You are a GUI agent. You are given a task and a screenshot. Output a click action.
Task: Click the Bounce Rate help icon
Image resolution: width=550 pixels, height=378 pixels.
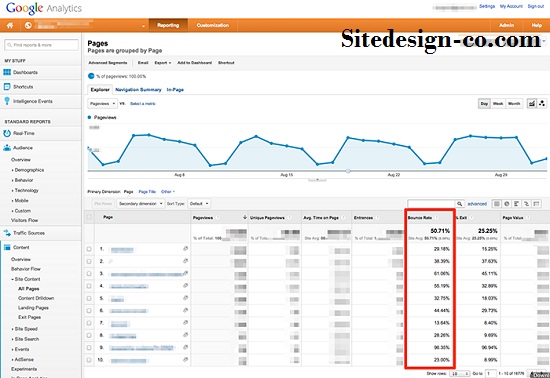coord(436,218)
